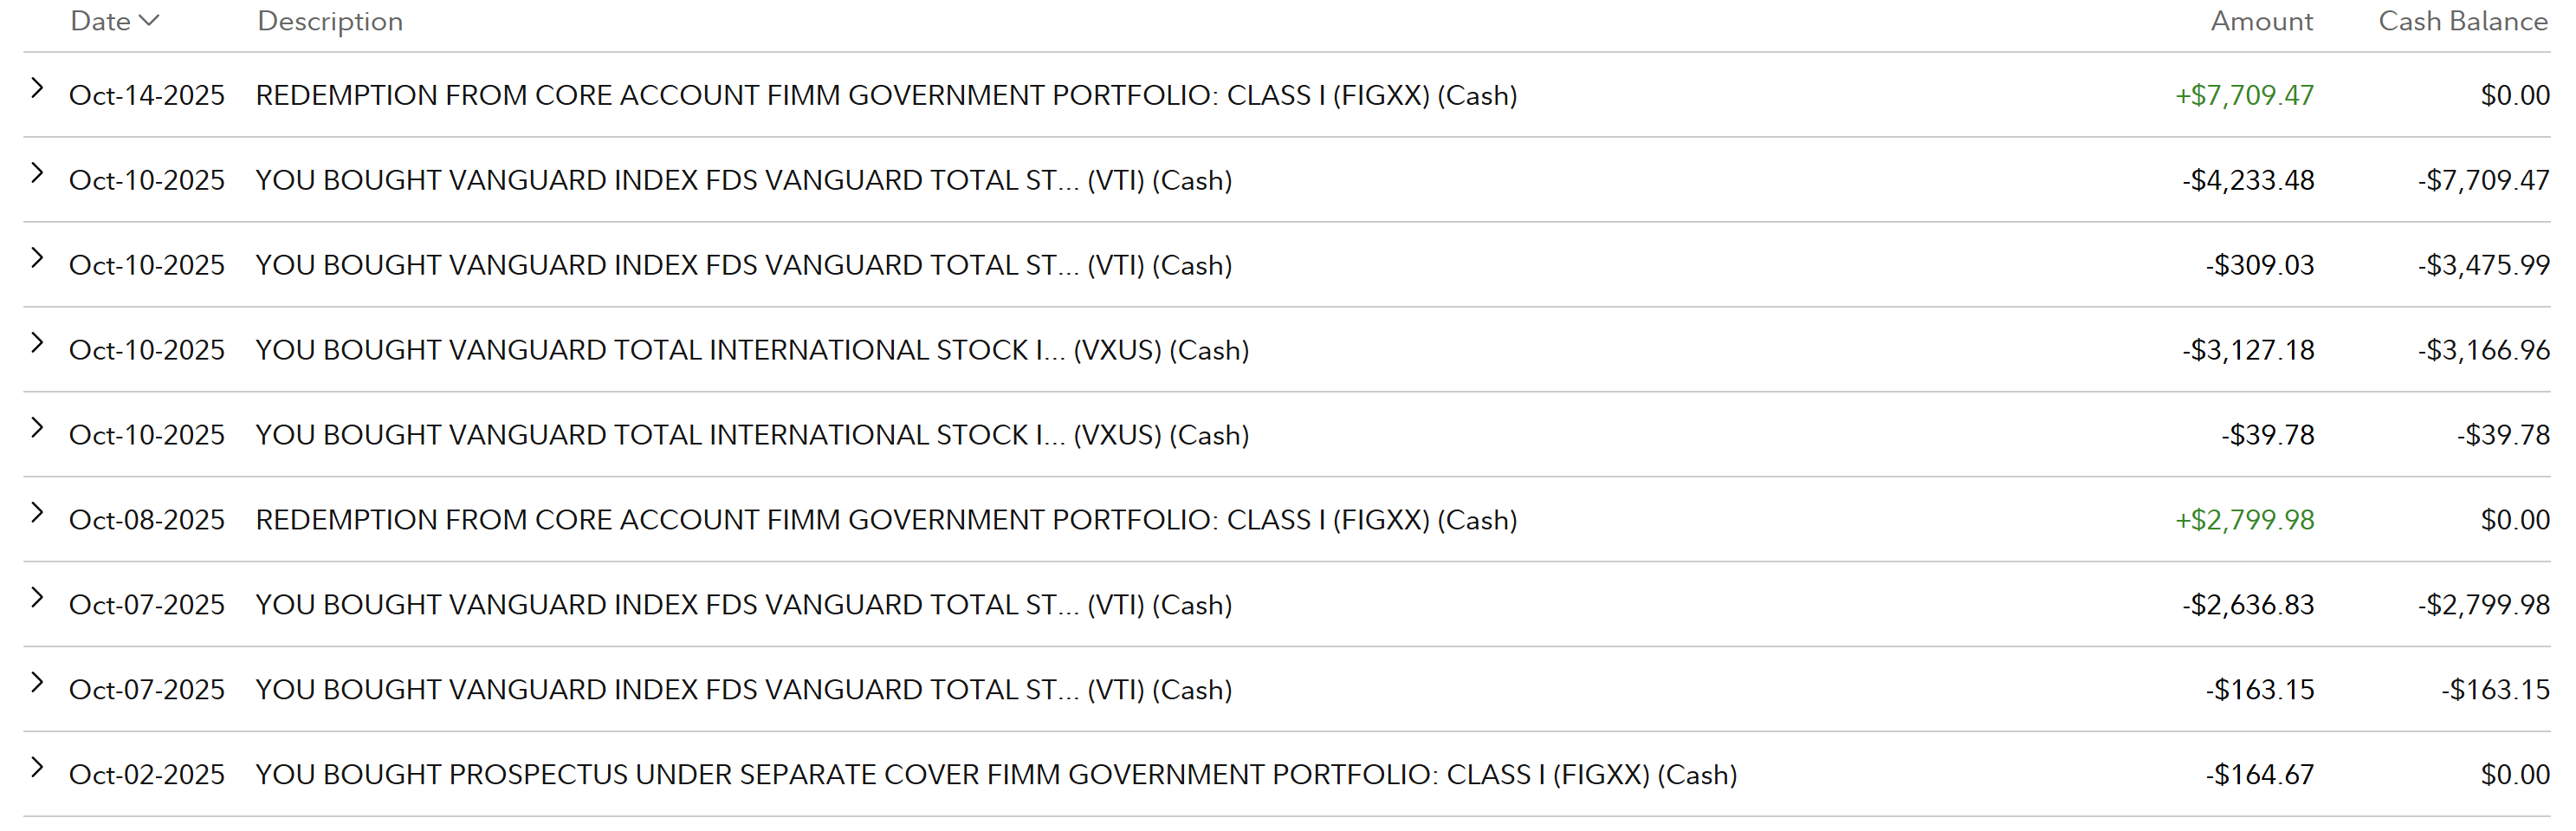Expand the Oct-14-2025 redemption row chevron
Viewport: 2576px width, 831px height.
(37, 88)
